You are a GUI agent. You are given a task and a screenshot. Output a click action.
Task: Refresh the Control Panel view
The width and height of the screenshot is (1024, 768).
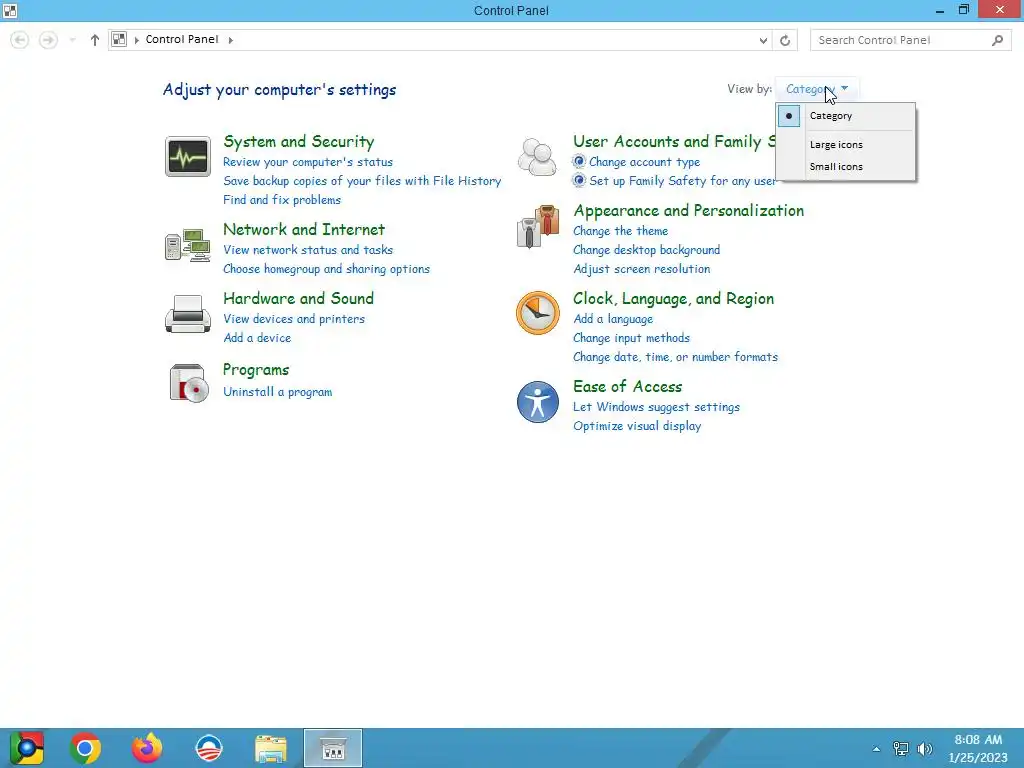pos(785,40)
